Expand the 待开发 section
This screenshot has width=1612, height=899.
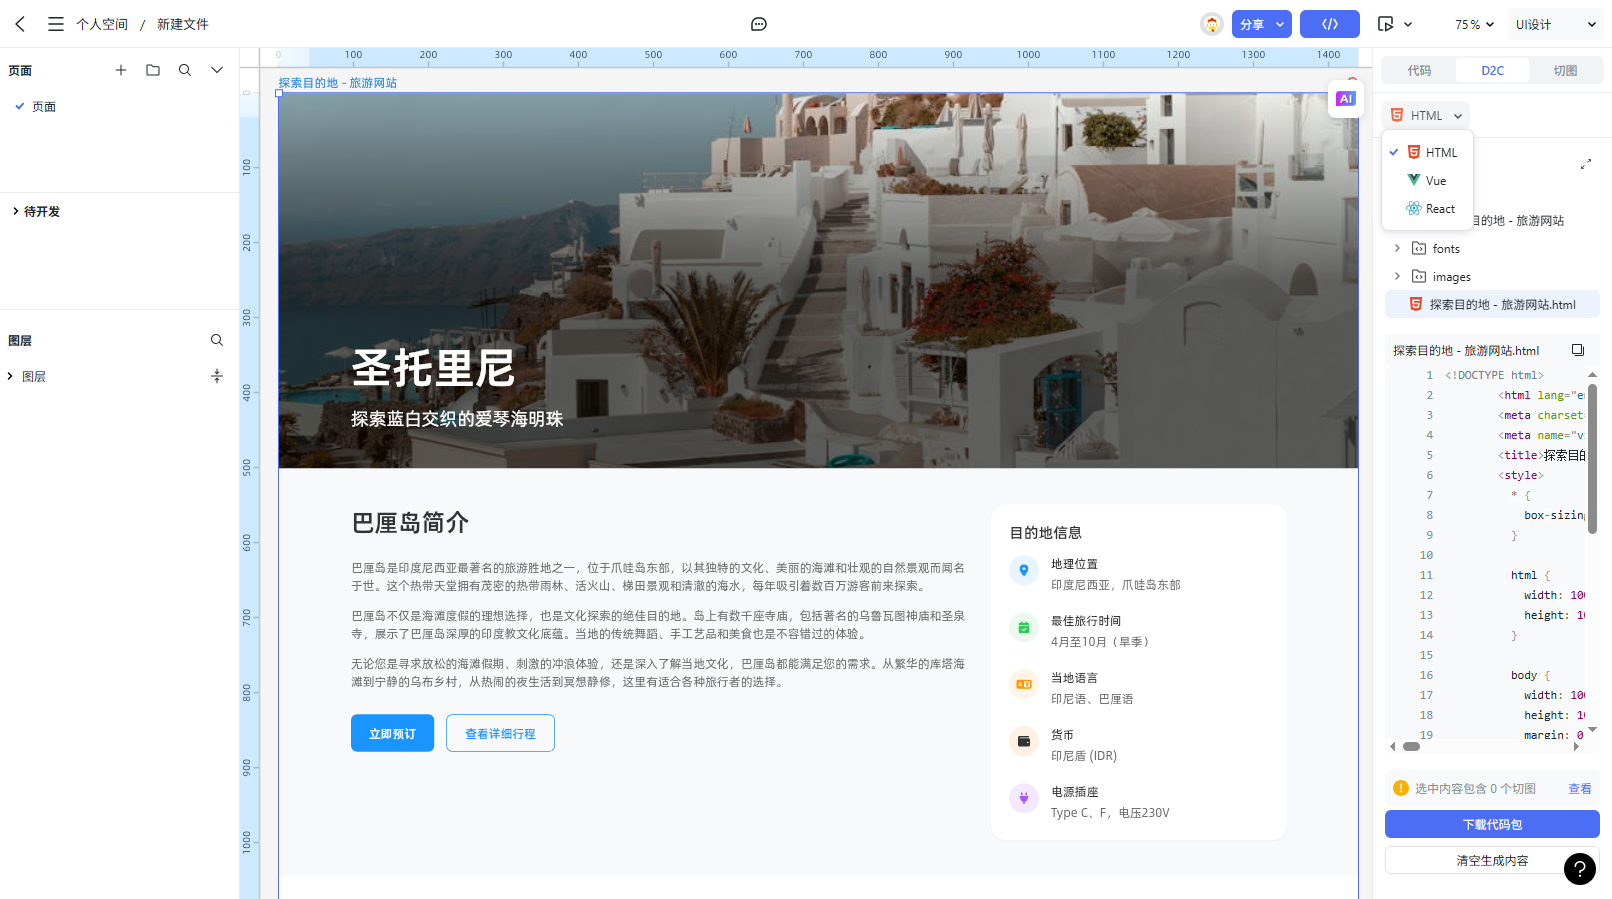pos(16,211)
